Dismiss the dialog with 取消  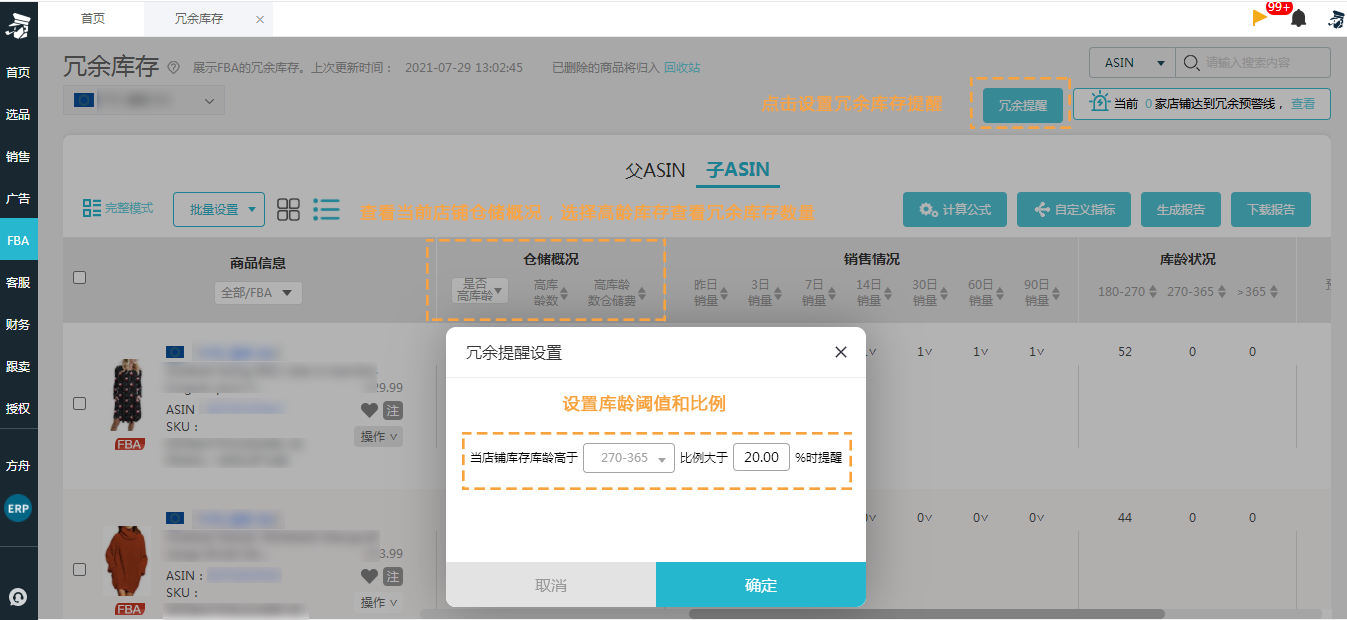[551, 585]
